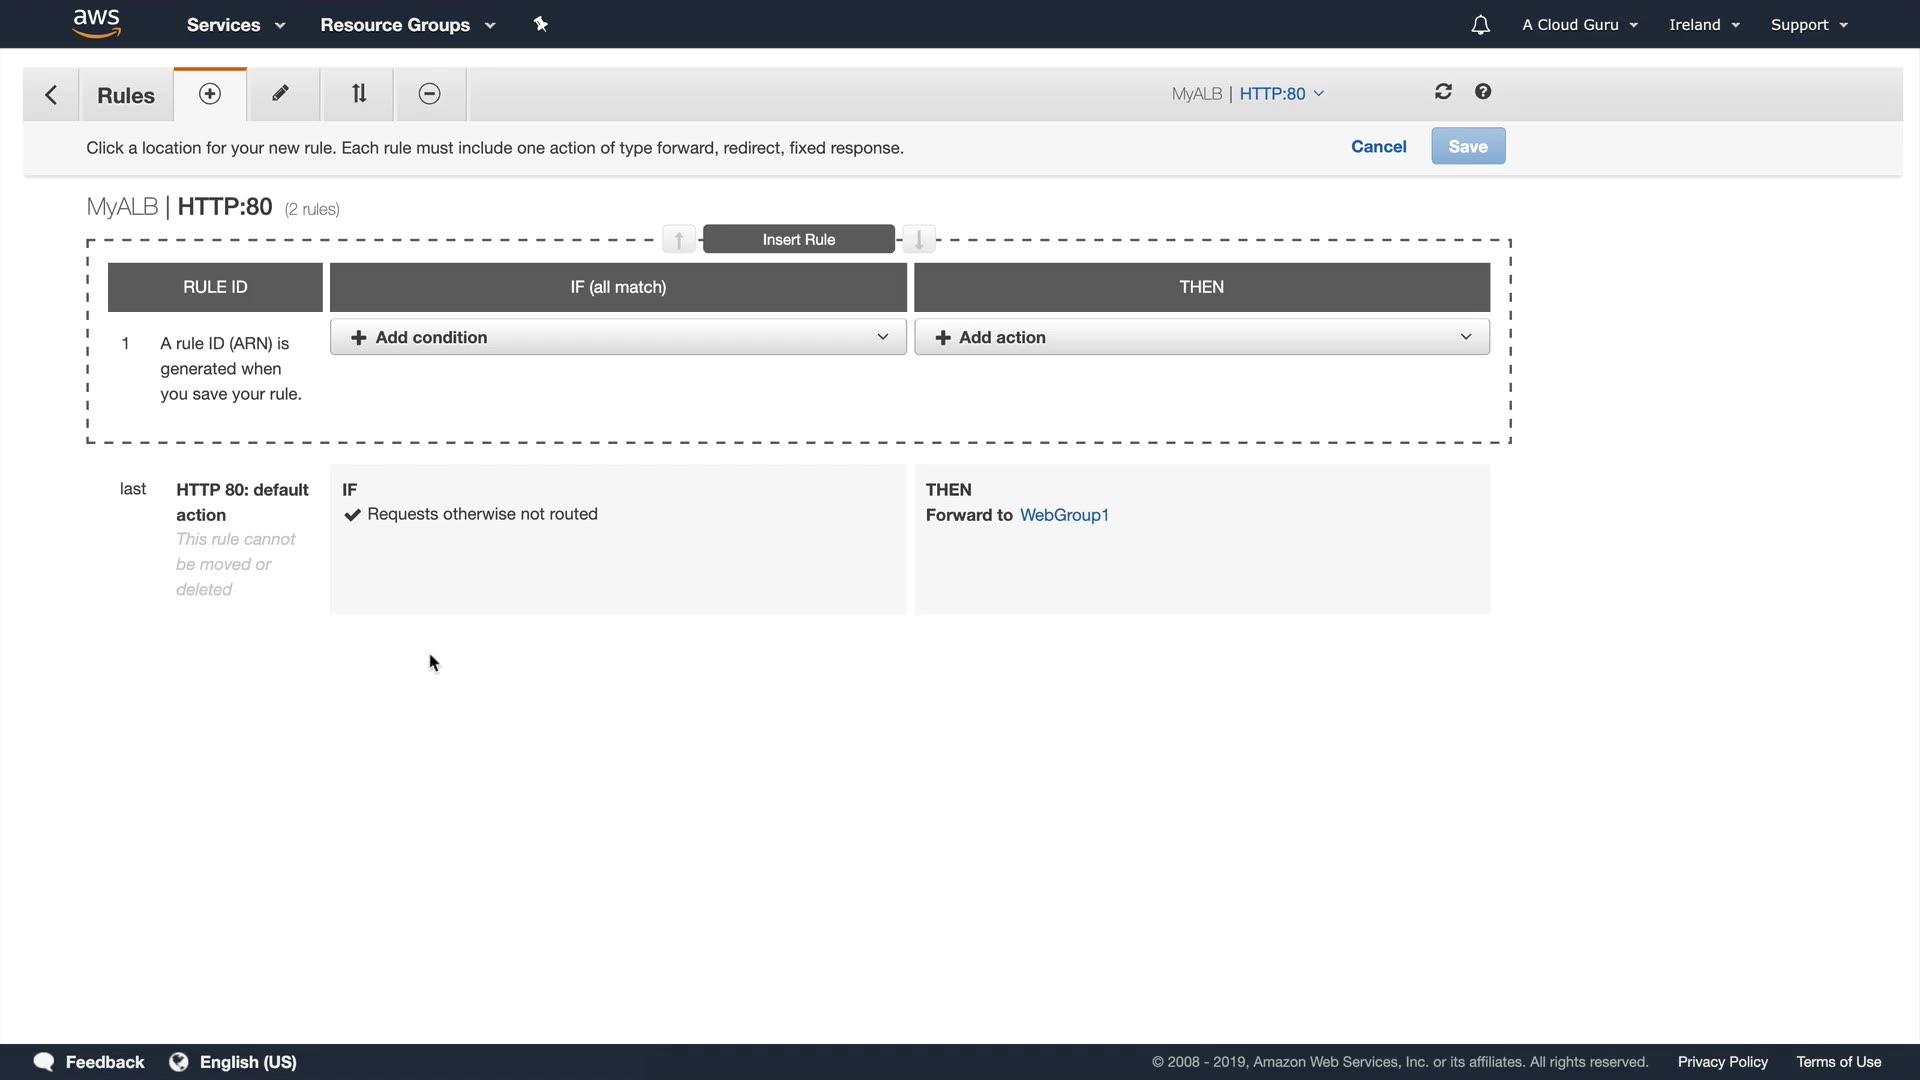The width and height of the screenshot is (1920, 1080).
Task: Select the add rule plus tab
Action: [x=210, y=94]
